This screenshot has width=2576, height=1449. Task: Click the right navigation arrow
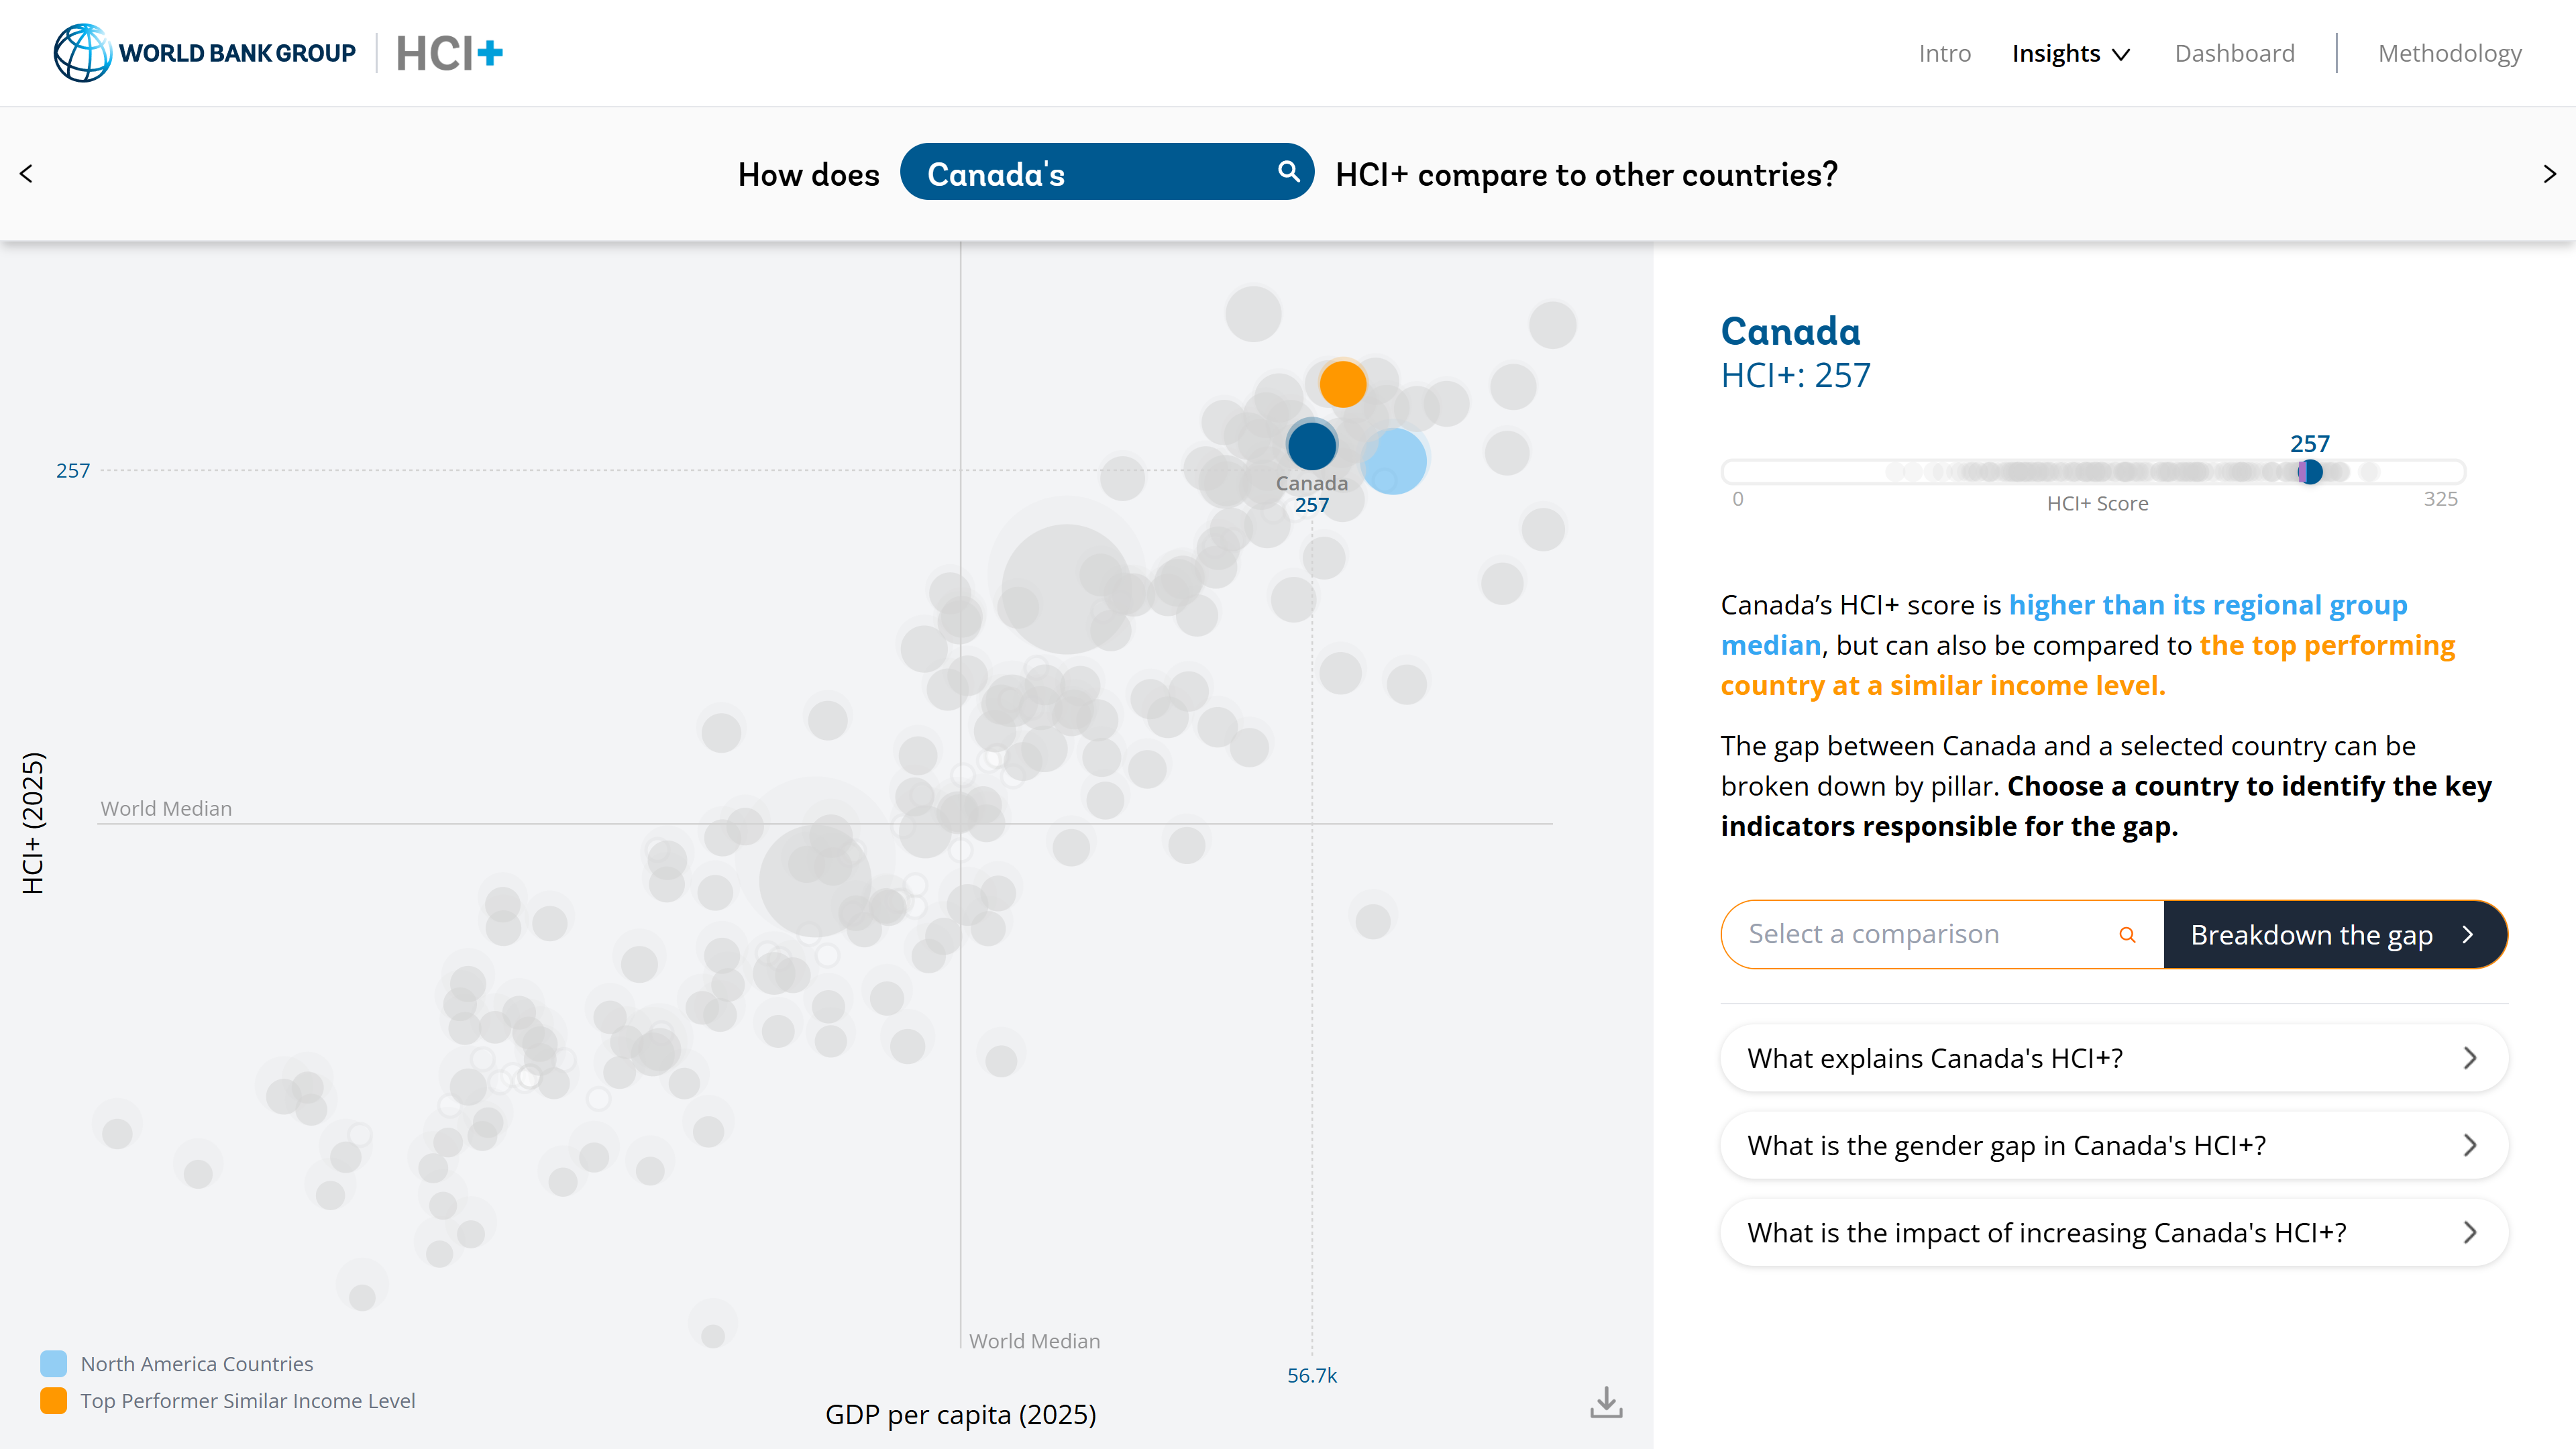2549,173
